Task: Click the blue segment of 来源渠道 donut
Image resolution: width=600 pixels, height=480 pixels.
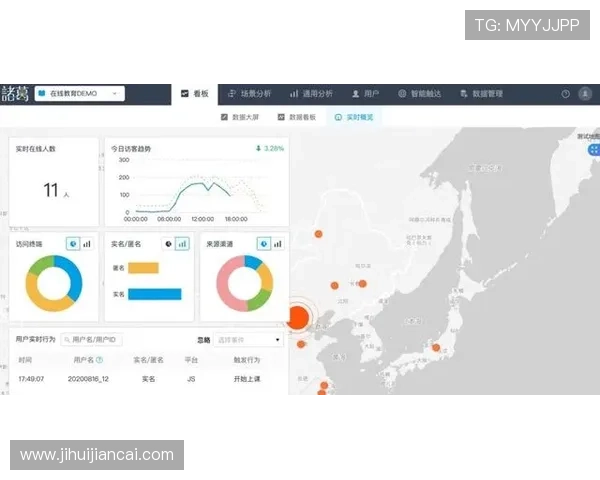Action: click(x=253, y=261)
